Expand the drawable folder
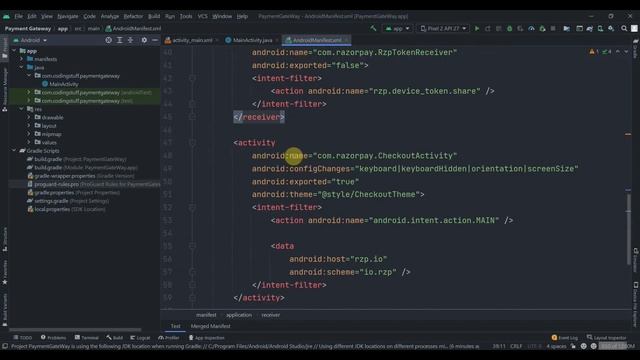This screenshot has width=640, height=360. (29, 118)
